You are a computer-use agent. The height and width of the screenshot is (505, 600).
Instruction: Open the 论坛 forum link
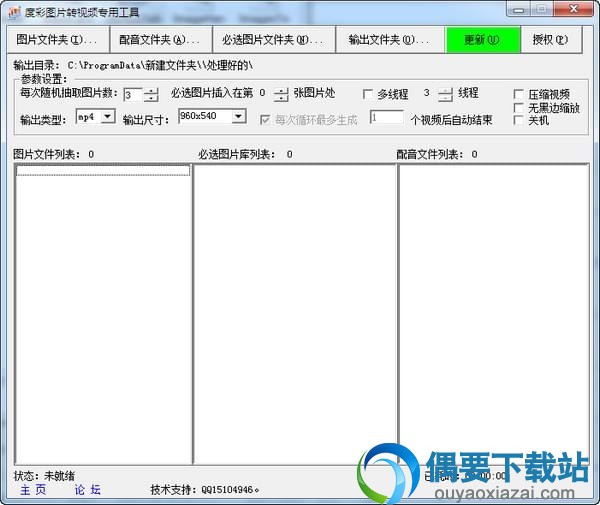(88, 490)
